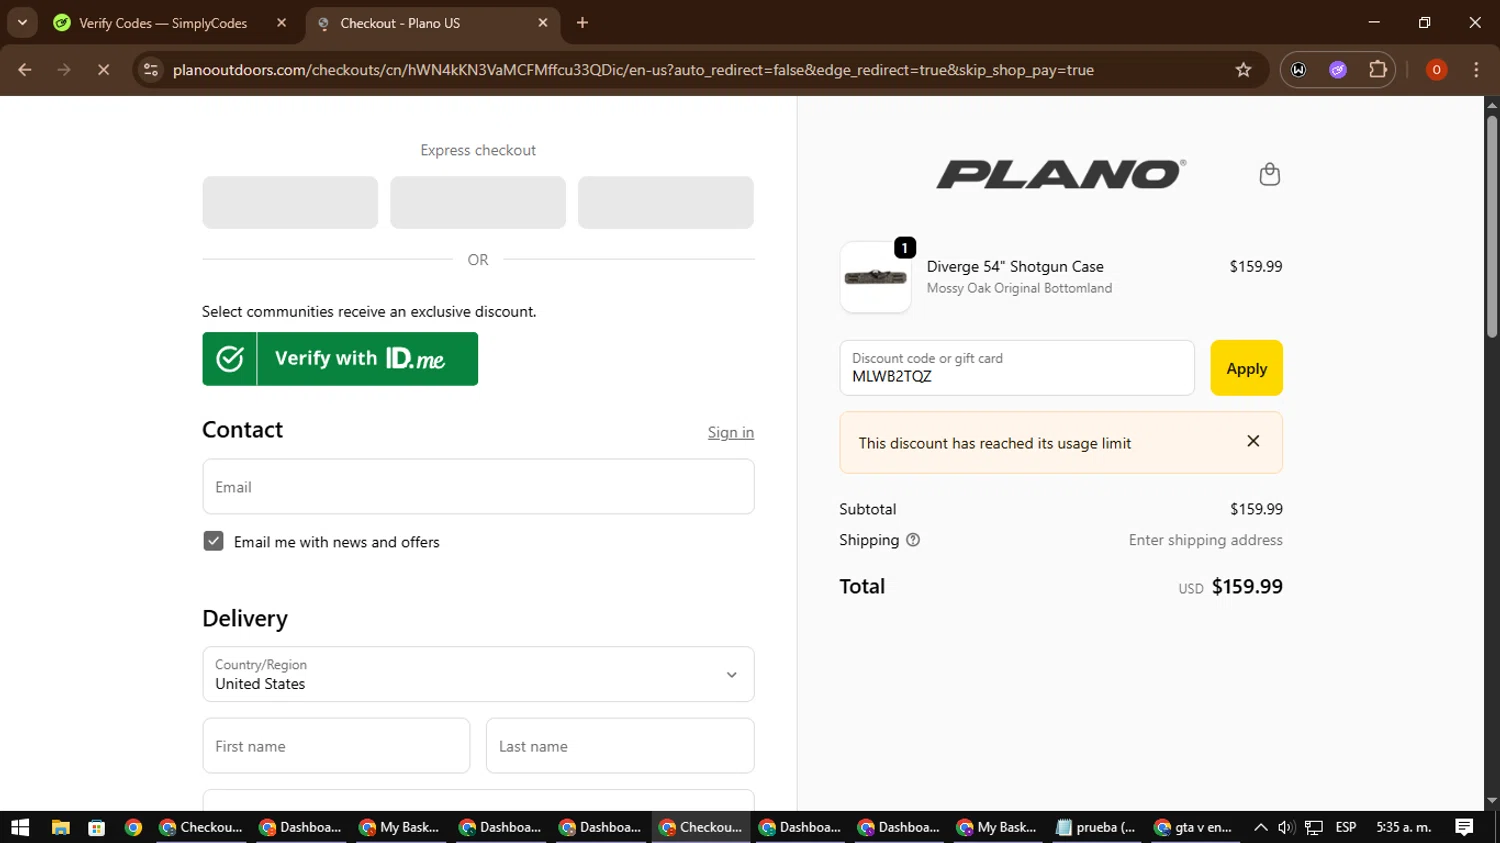Open the Windows Start menu
This screenshot has width=1500, height=843.
pyautogui.click(x=20, y=827)
